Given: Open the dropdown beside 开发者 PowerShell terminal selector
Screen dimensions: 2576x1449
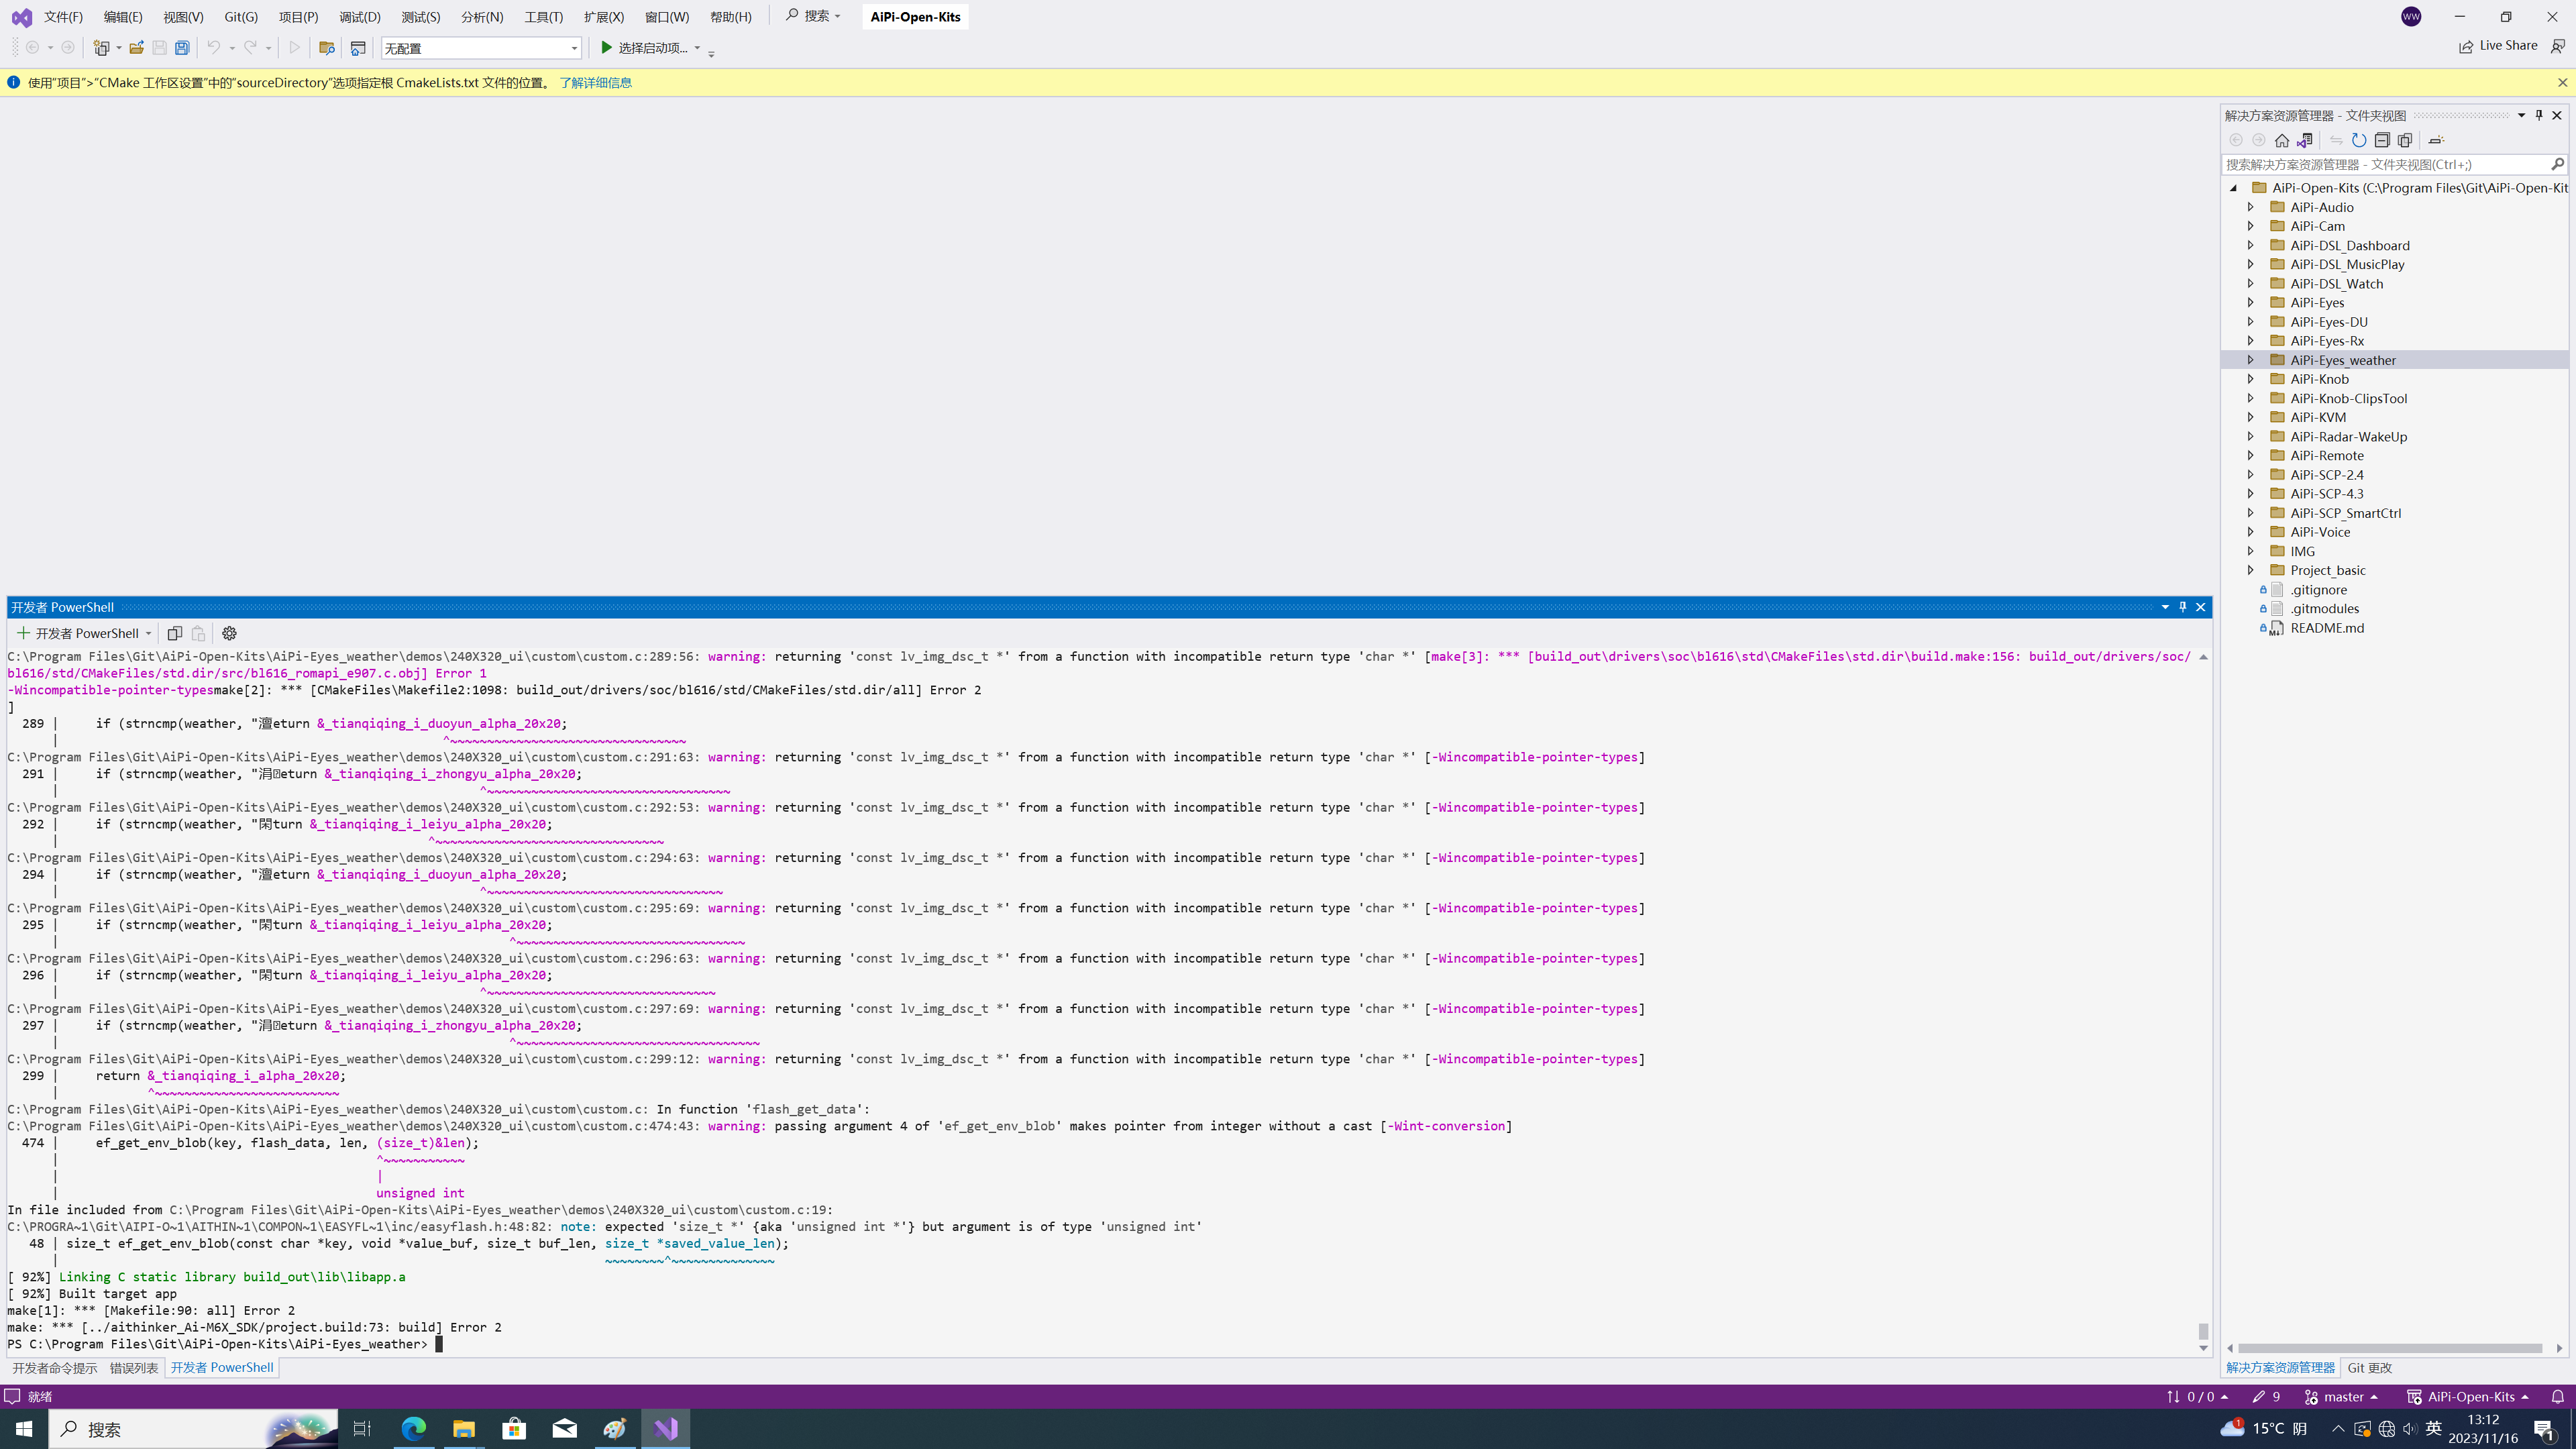Looking at the screenshot, I should pos(148,633).
